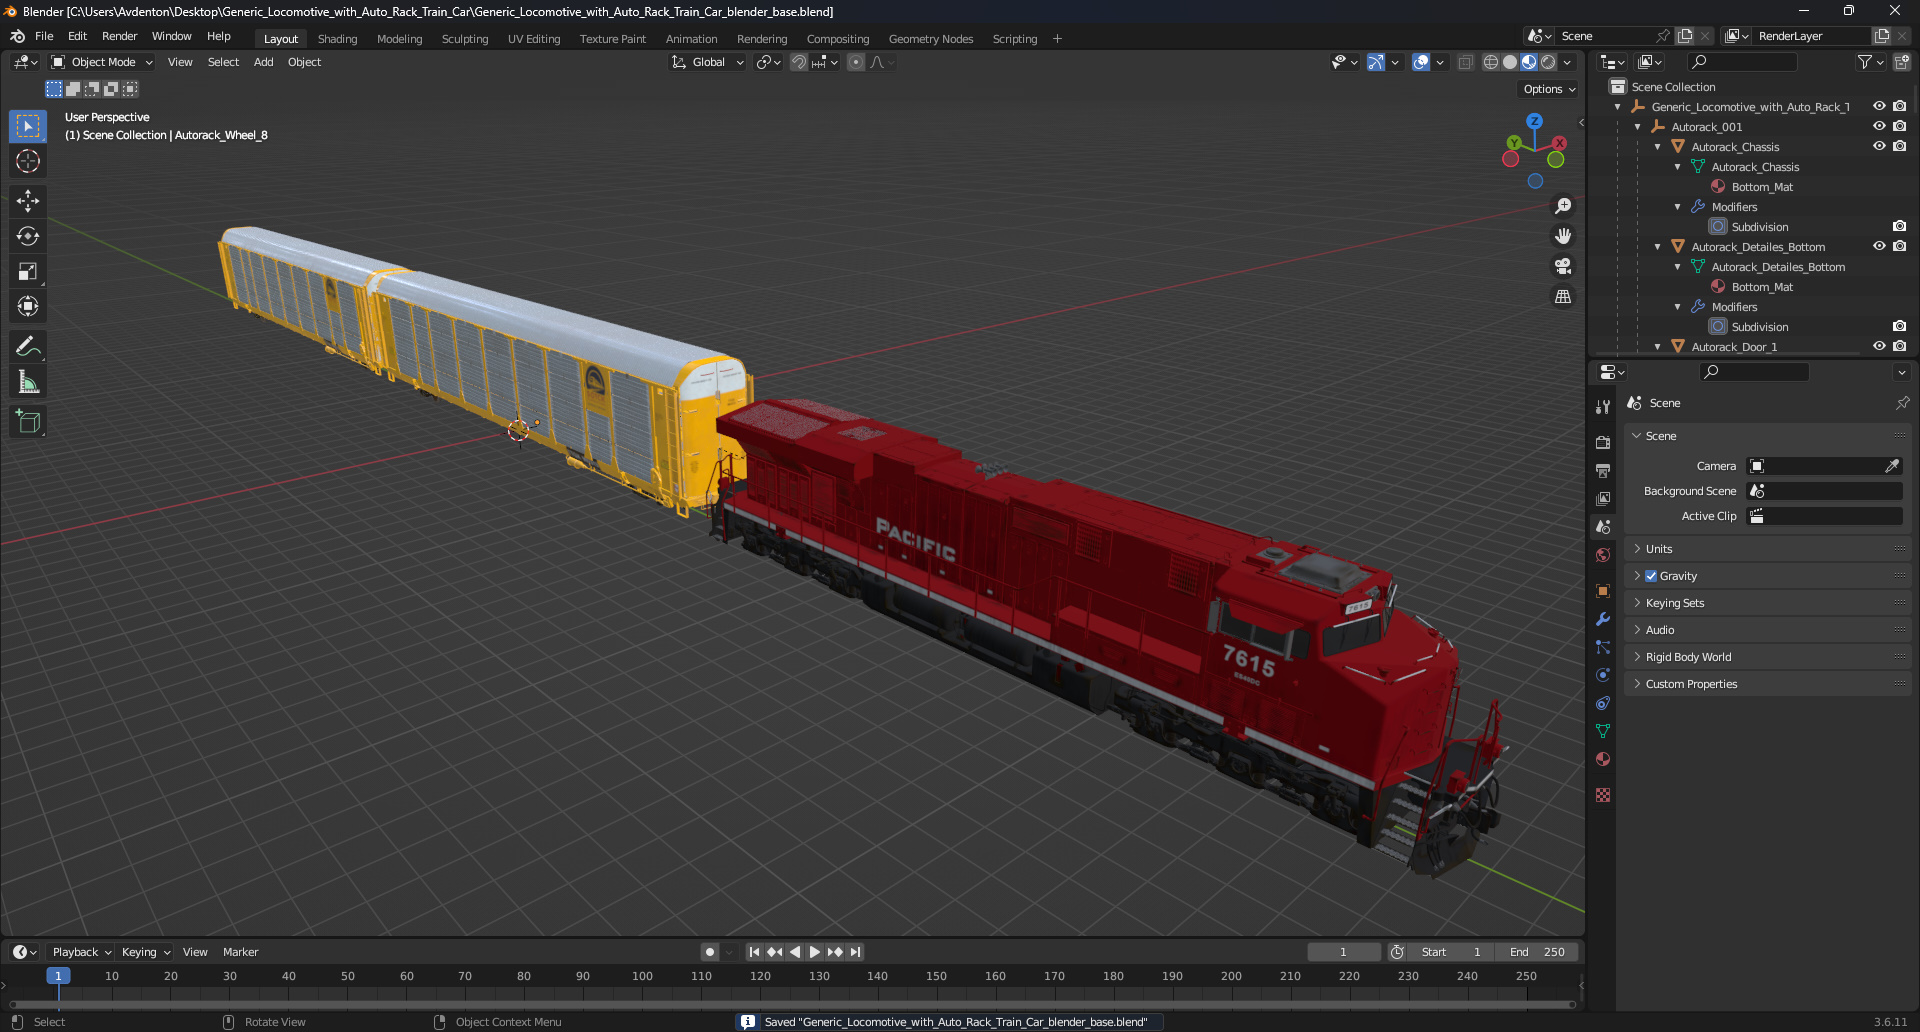Screen dimensions: 1920x1032
Task: Open the Object Data properties tab
Action: (1603, 731)
